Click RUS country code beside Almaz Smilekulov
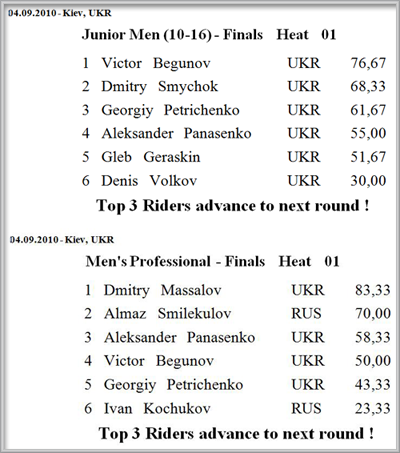The image size is (400, 453). [x=306, y=314]
